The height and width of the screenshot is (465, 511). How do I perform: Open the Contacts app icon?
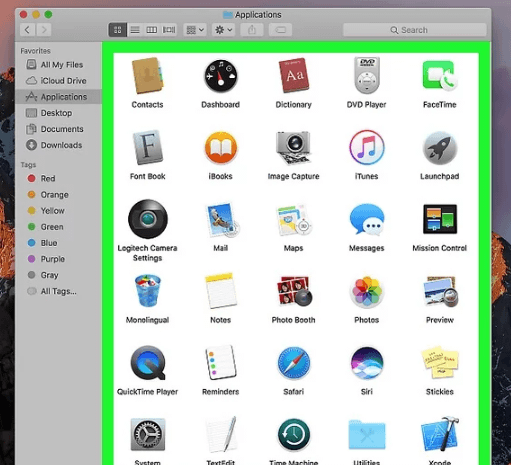coord(147,76)
